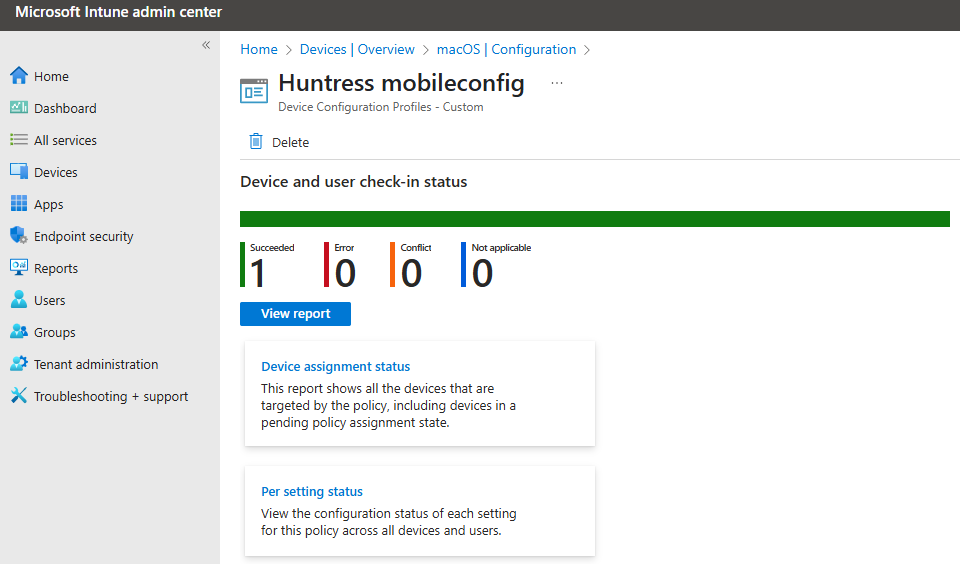Click the Conflict count of 0
Viewport: 960px width, 564px height.
411,273
